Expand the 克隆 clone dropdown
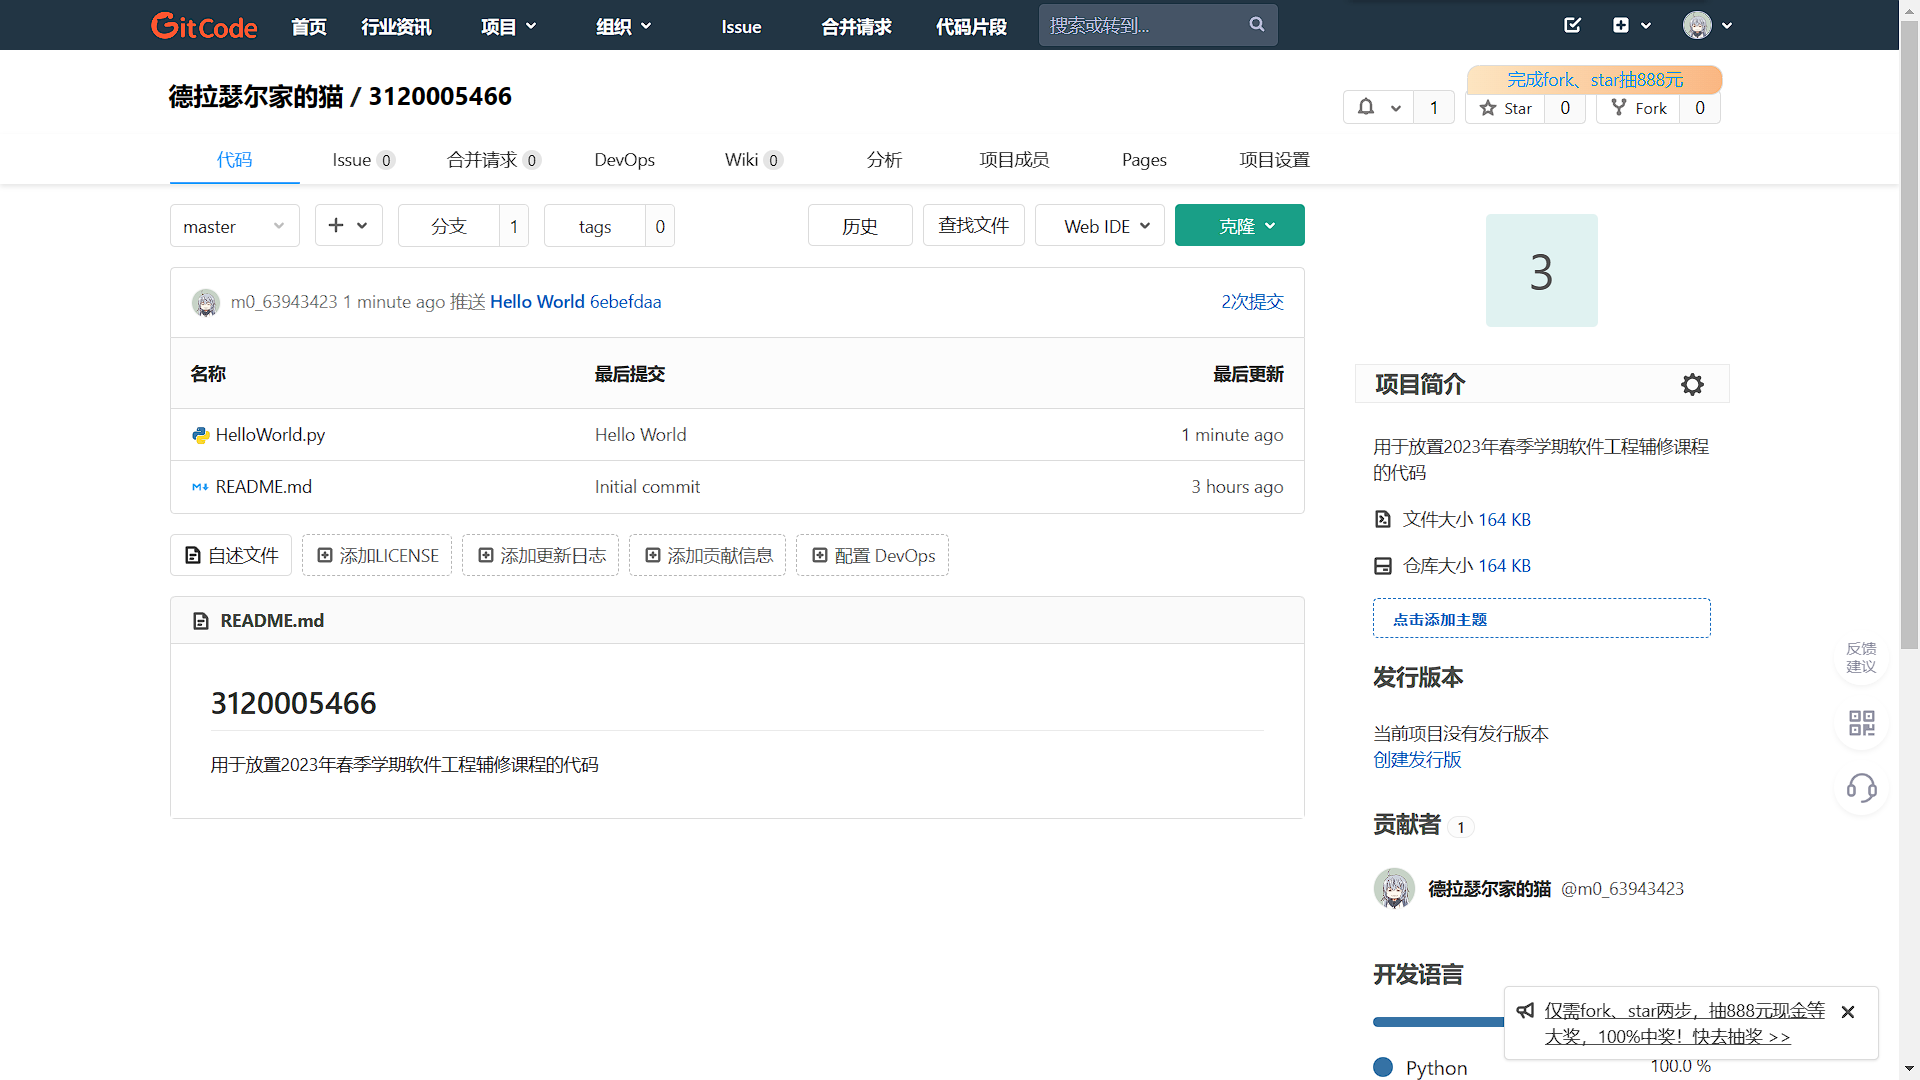The width and height of the screenshot is (1920, 1080). (x=1239, y=225)
